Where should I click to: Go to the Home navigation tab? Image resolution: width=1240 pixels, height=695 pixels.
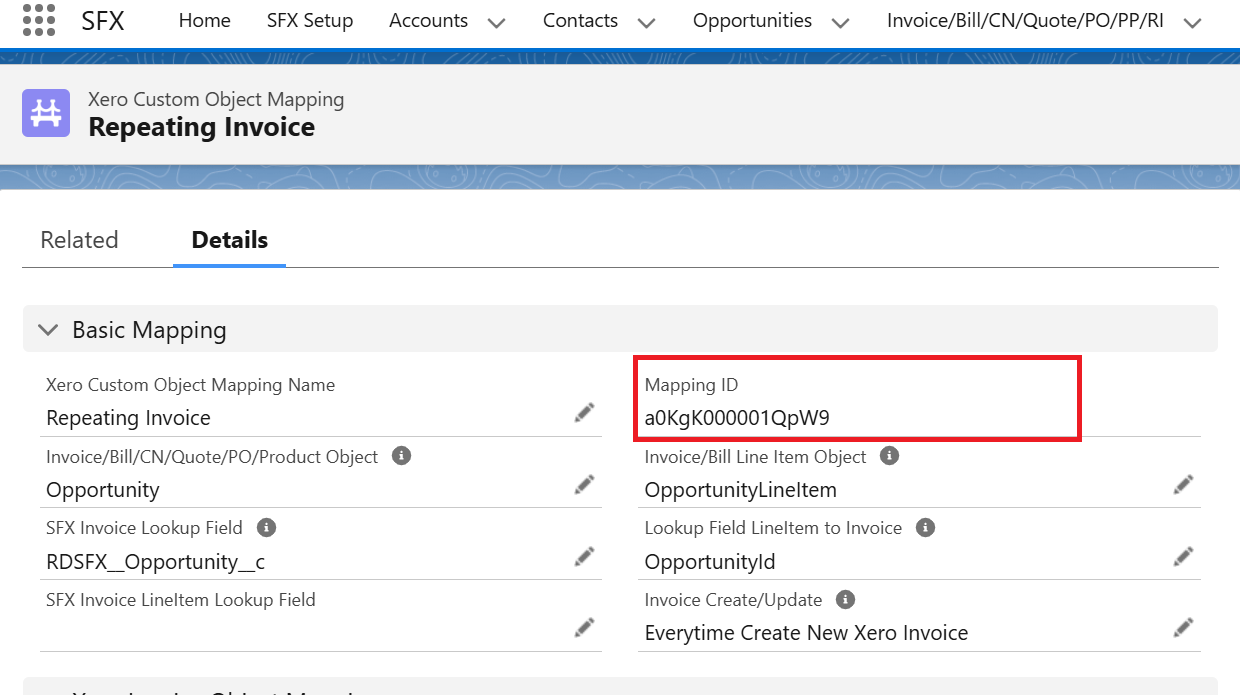click(204, 20)
